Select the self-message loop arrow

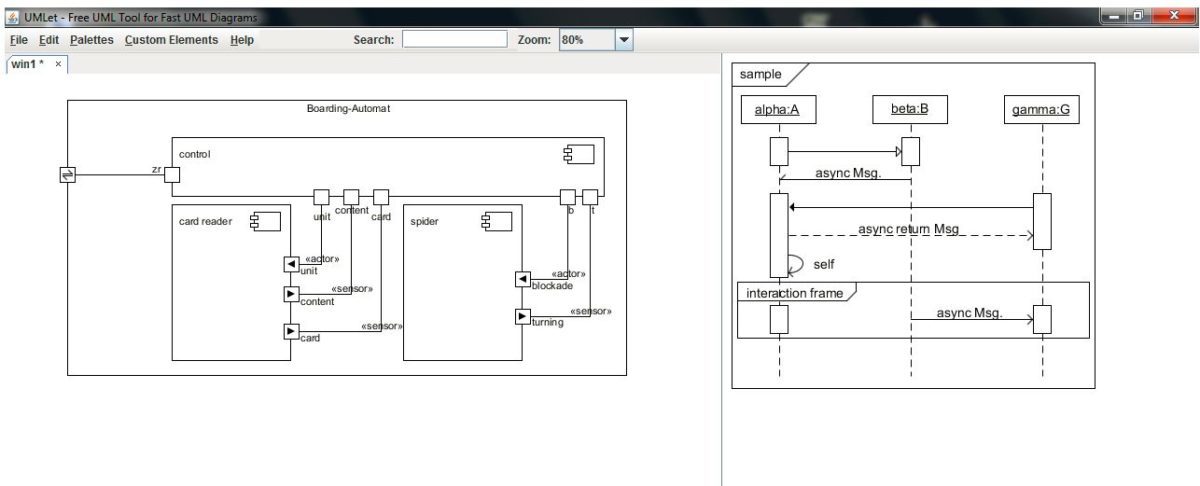[796, 265]
